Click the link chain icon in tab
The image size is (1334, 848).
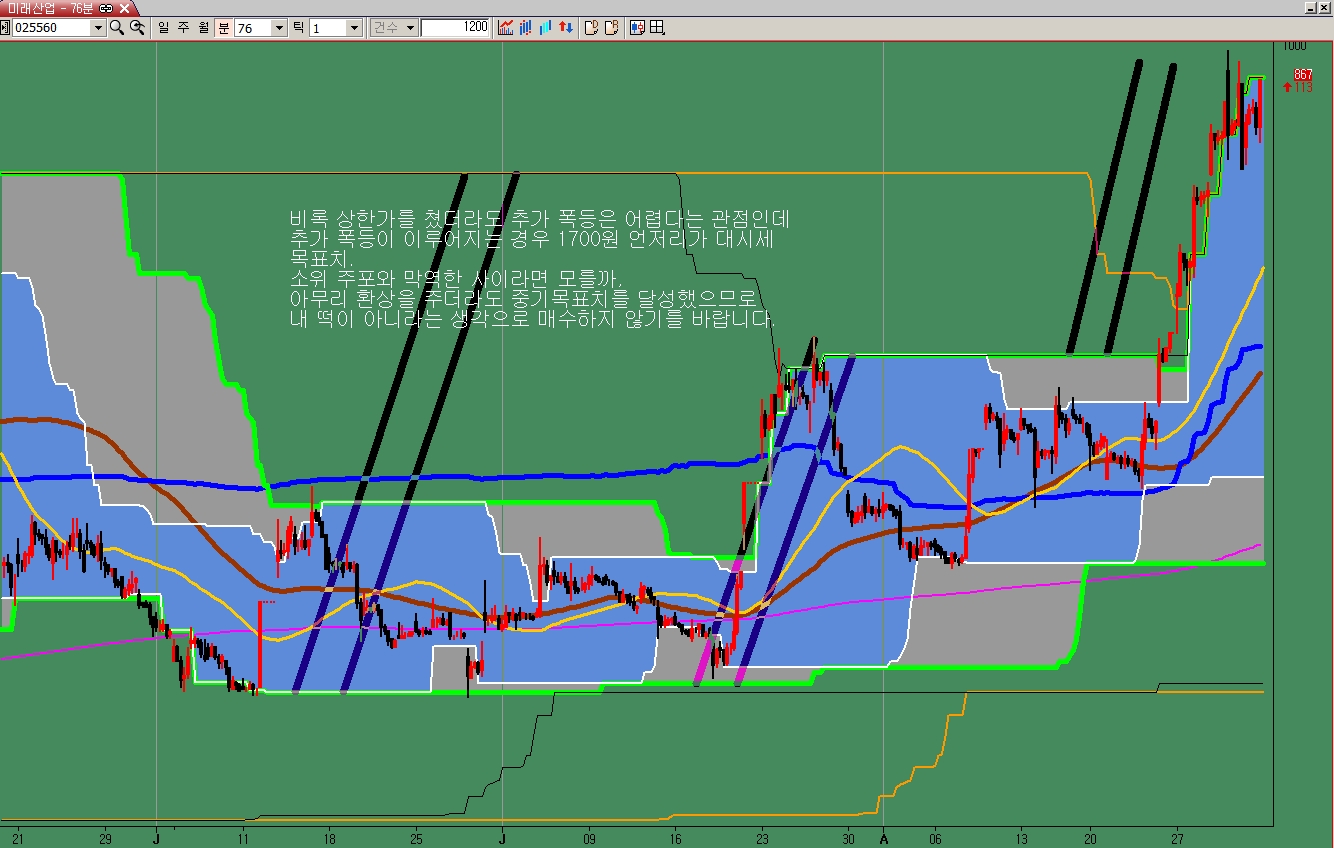coord(106,8)
